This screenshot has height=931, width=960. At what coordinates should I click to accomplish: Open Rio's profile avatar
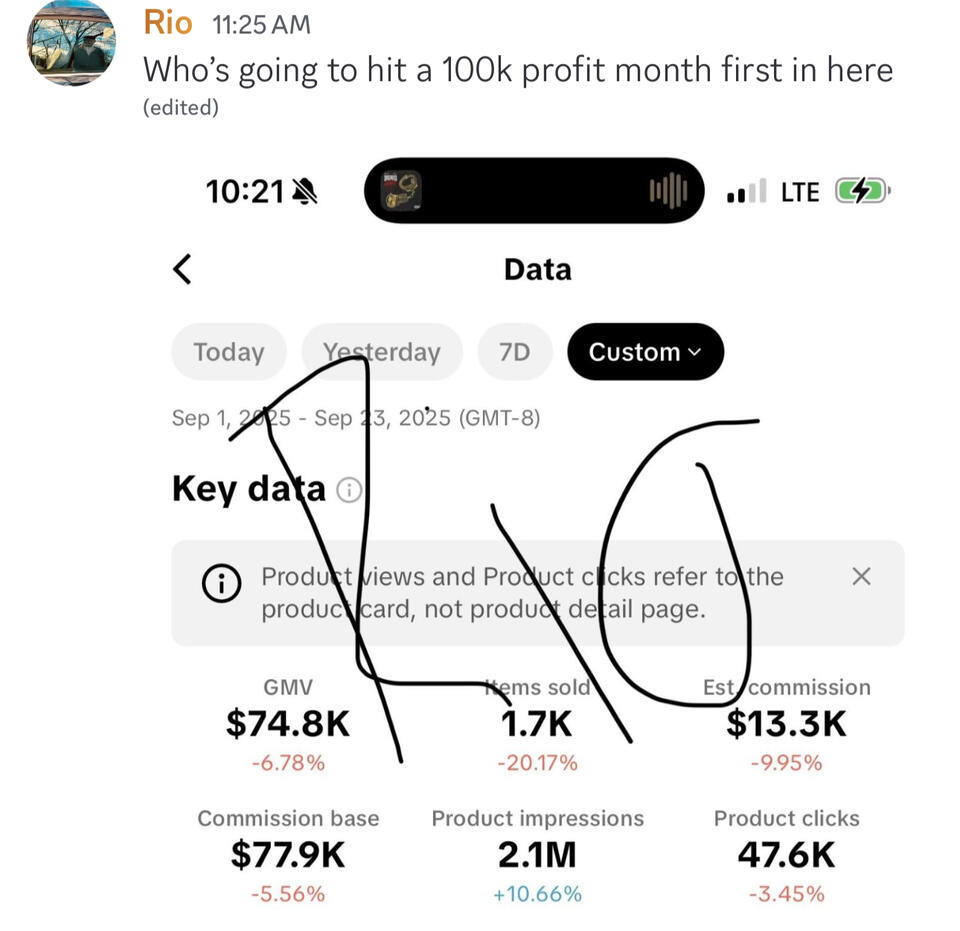70,43
